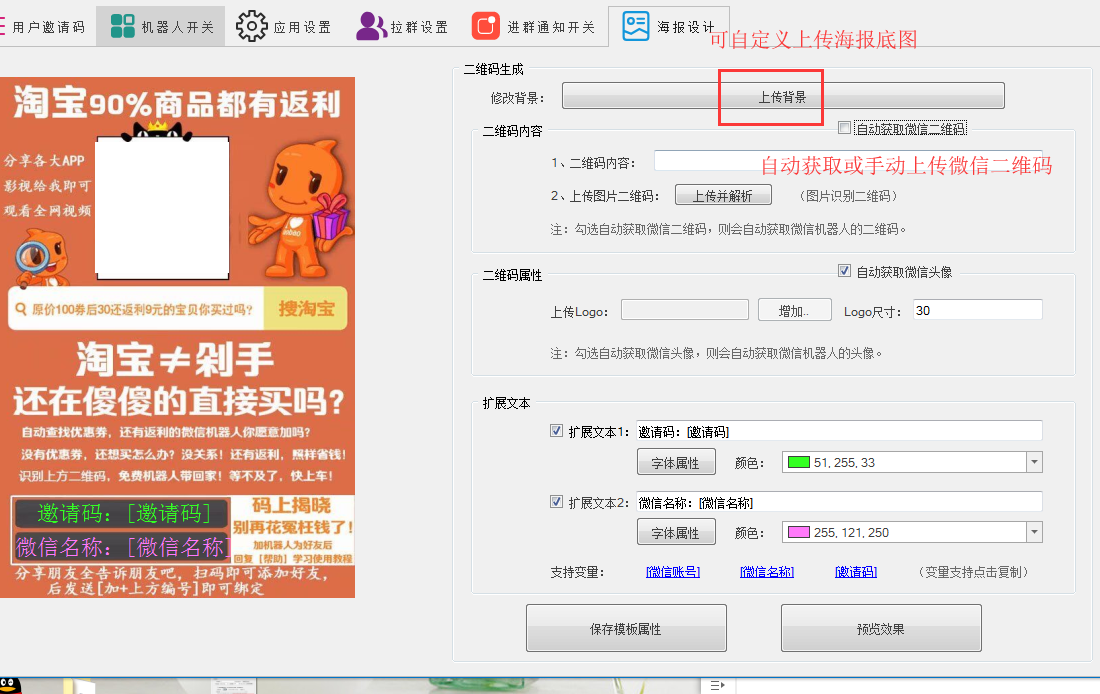Click the purple people 拉群设置 icon
This screenshot has width=1100, height=694.
pyautogui.click(x=371, y=27)
